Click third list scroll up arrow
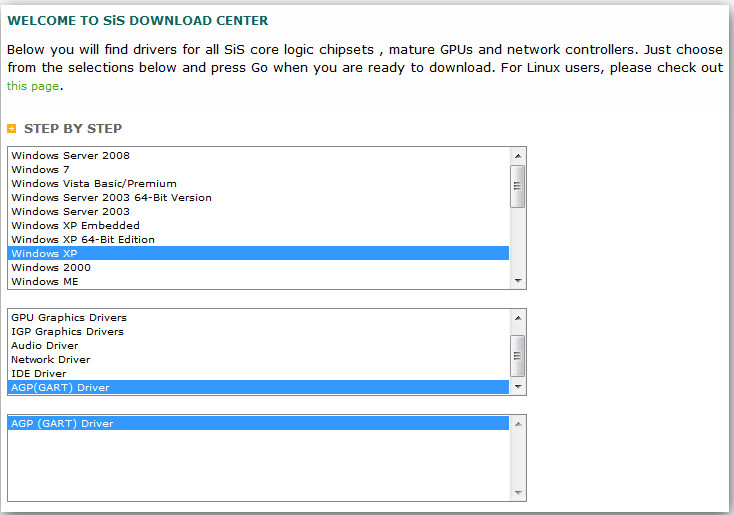Screen dimensions: 734x515 click(x=518, y=424)
